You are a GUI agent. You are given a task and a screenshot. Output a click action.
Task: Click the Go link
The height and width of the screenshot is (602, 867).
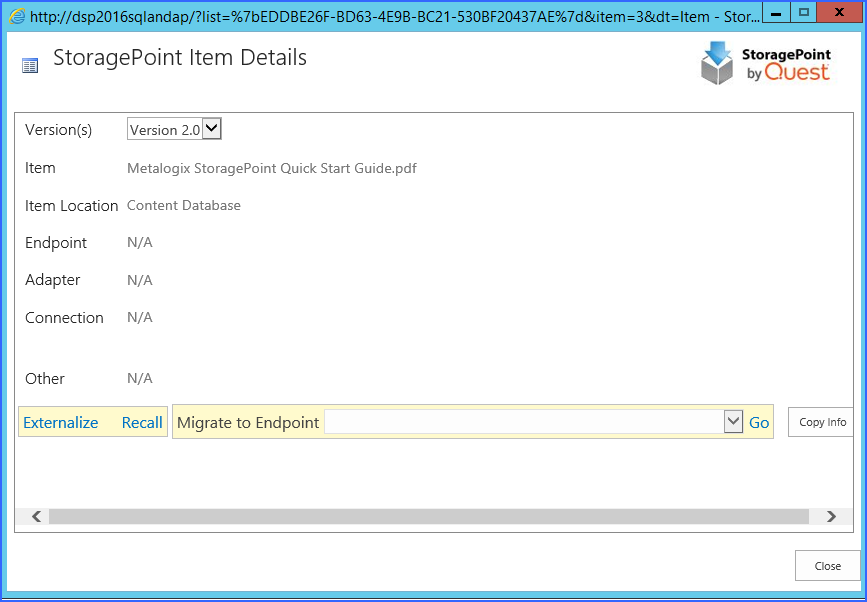(x=759, y=423)
